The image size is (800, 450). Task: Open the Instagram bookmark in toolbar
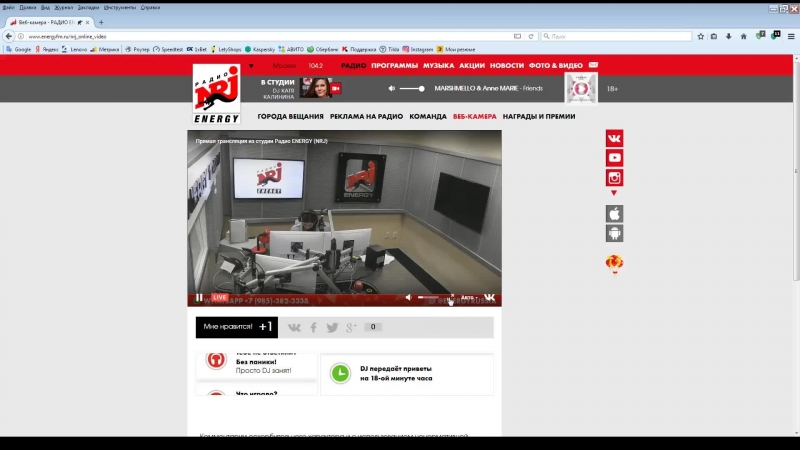click(418, 49)
